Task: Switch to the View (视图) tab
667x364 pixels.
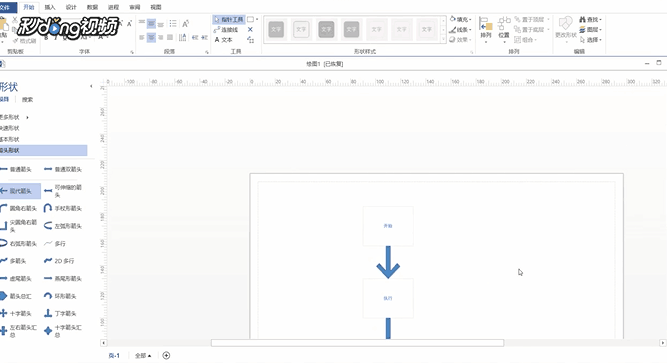Action: pyautogui.click(x=156, y=7)
